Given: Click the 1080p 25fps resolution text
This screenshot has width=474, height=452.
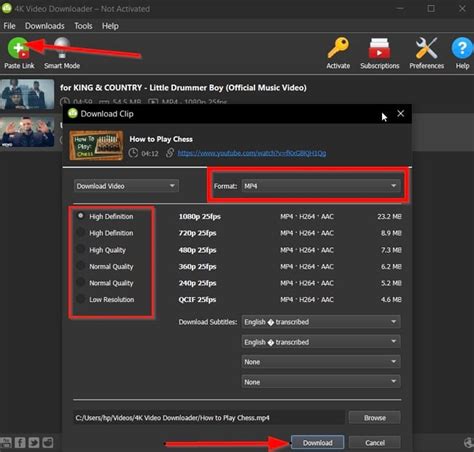Looking at the screenshot, I should click(x=199, y=216).
